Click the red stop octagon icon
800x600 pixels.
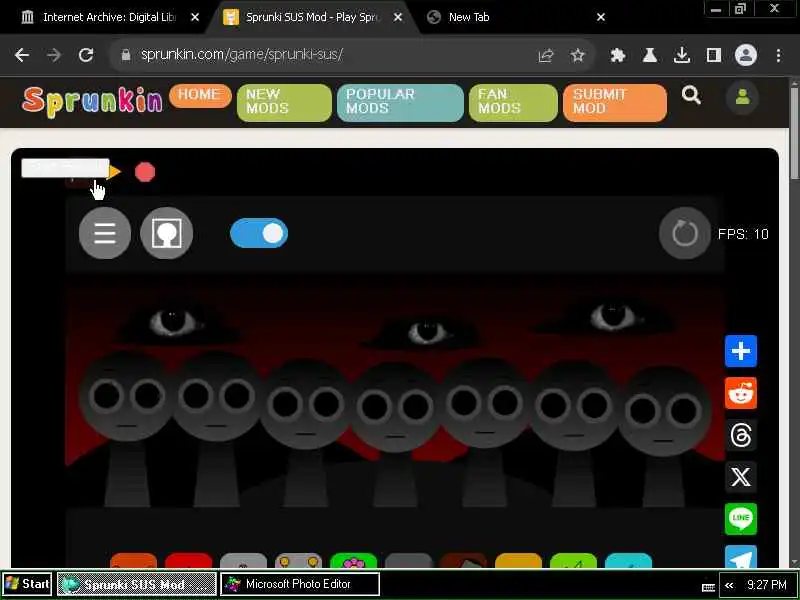pyautogui.click(x=145, y=172)
